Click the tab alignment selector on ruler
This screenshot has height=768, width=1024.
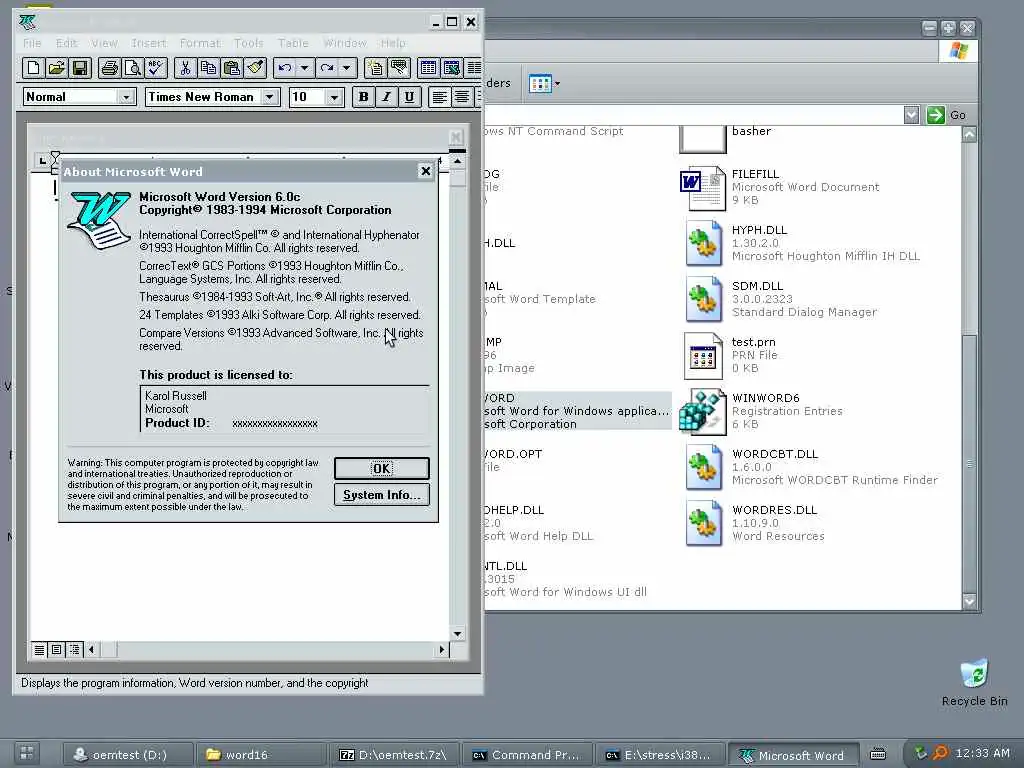(42, 161)
